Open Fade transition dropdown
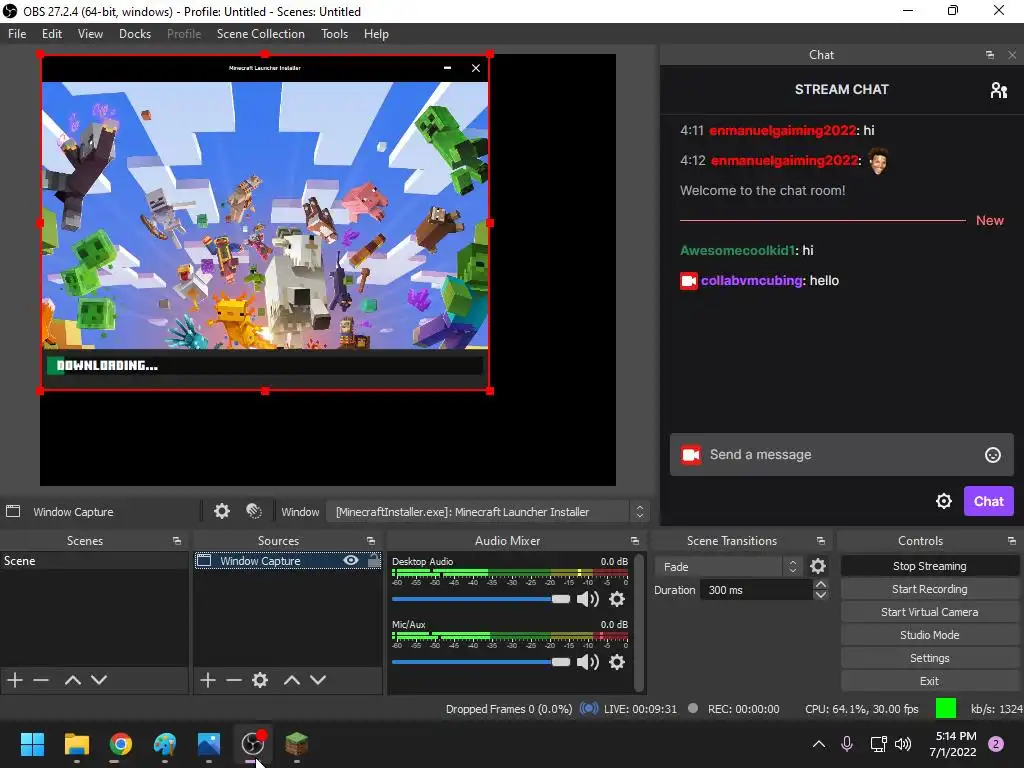Image resolution: width=1024 pixels, height=768 pixels. [x=729, y=566]
